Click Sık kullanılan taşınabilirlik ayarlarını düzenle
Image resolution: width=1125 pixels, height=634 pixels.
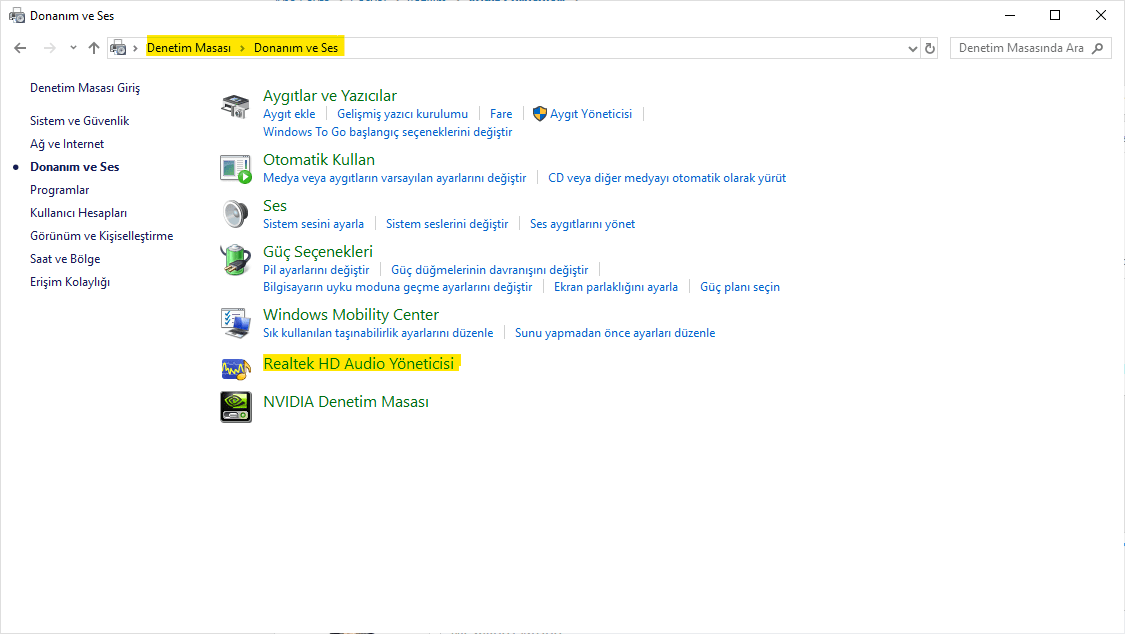[x=378, y=333]
